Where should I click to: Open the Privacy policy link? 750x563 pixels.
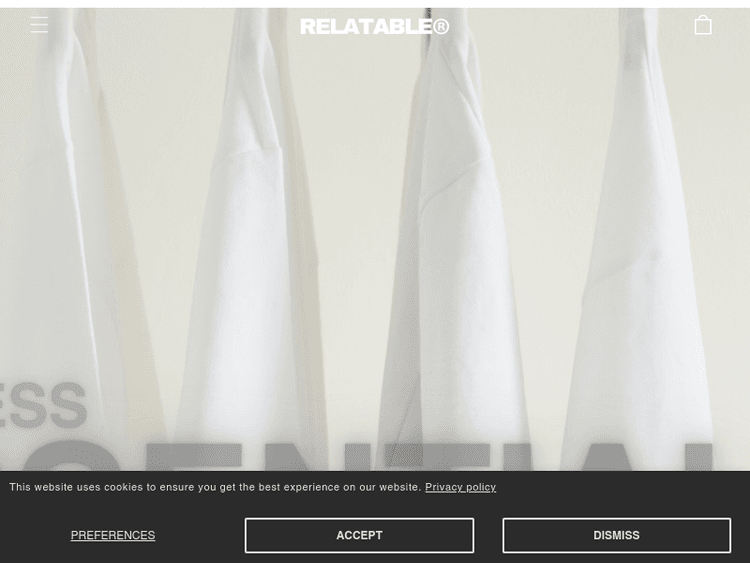[460, 487]
